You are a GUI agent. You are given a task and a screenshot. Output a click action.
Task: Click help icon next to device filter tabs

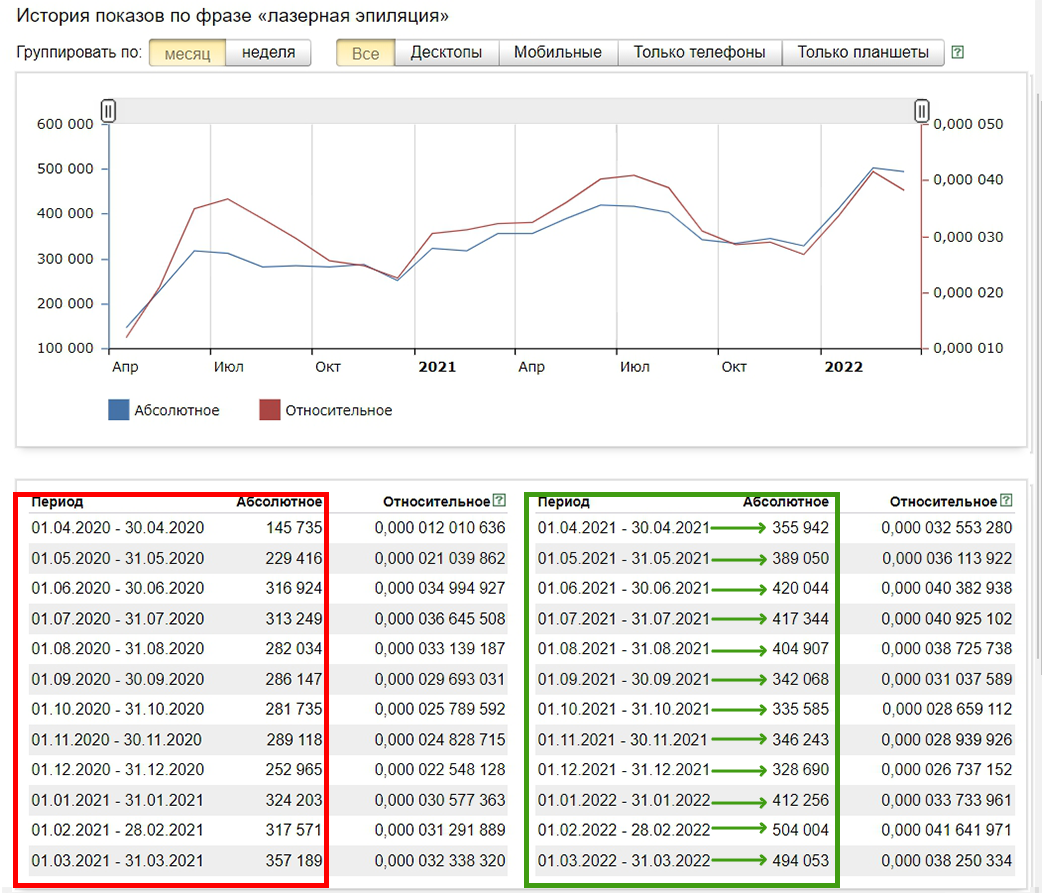[957, 52]
